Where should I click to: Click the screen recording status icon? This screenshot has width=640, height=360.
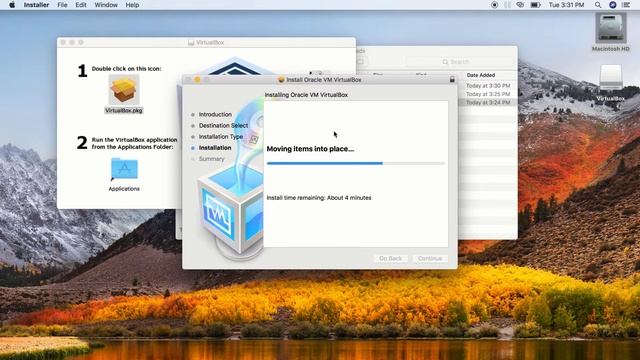point(494,5)
